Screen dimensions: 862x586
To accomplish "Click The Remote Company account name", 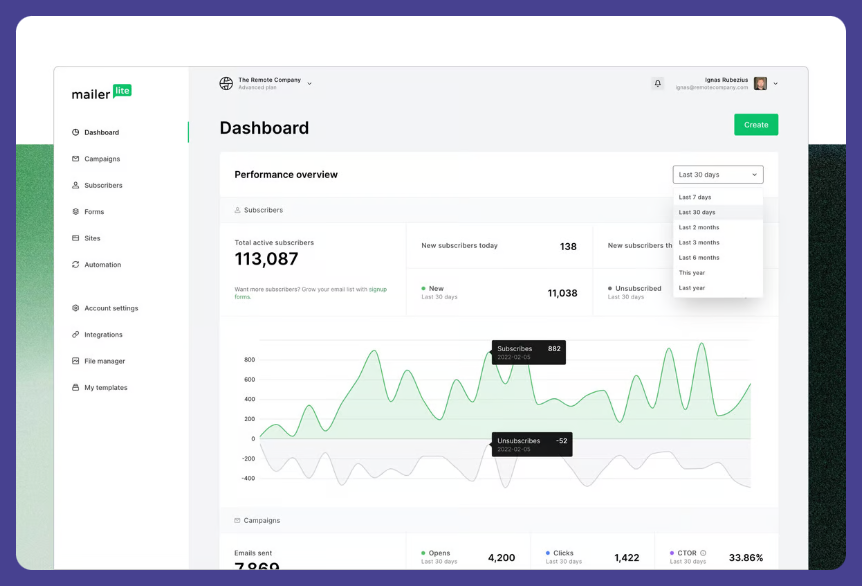I will click(x=269, y=80).
